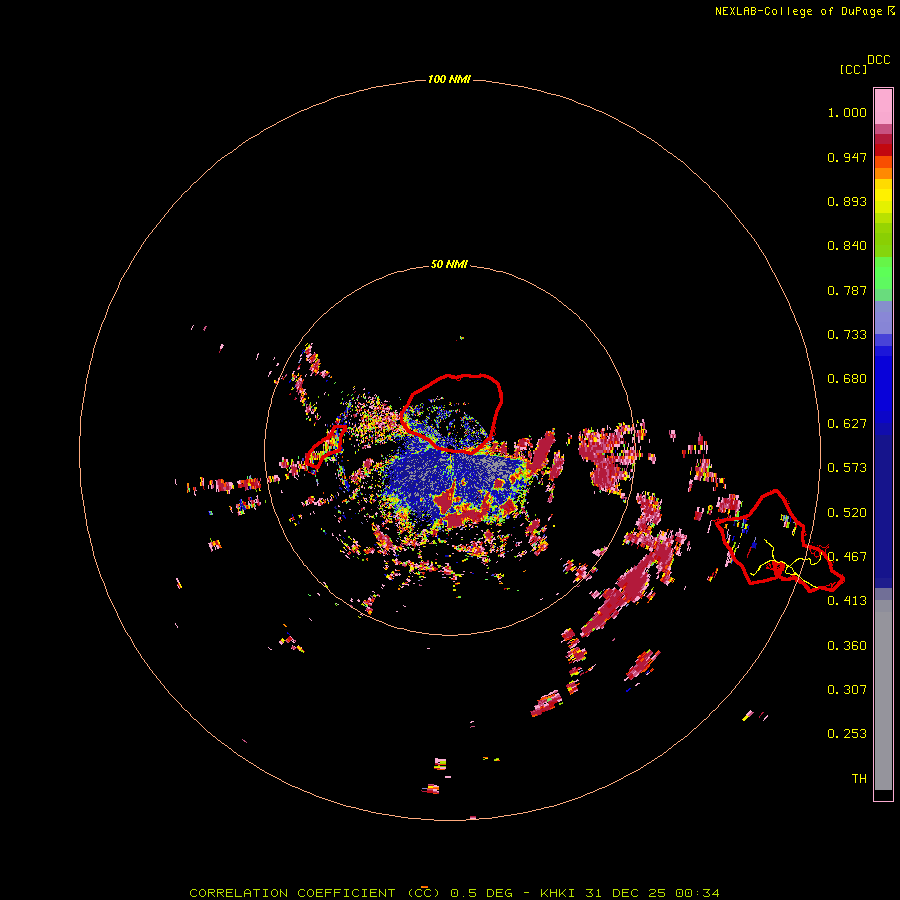Viewport: 900px width, 900px height.
Task: Click the 0.893 scale value
Action: click(x=847, y=201)
